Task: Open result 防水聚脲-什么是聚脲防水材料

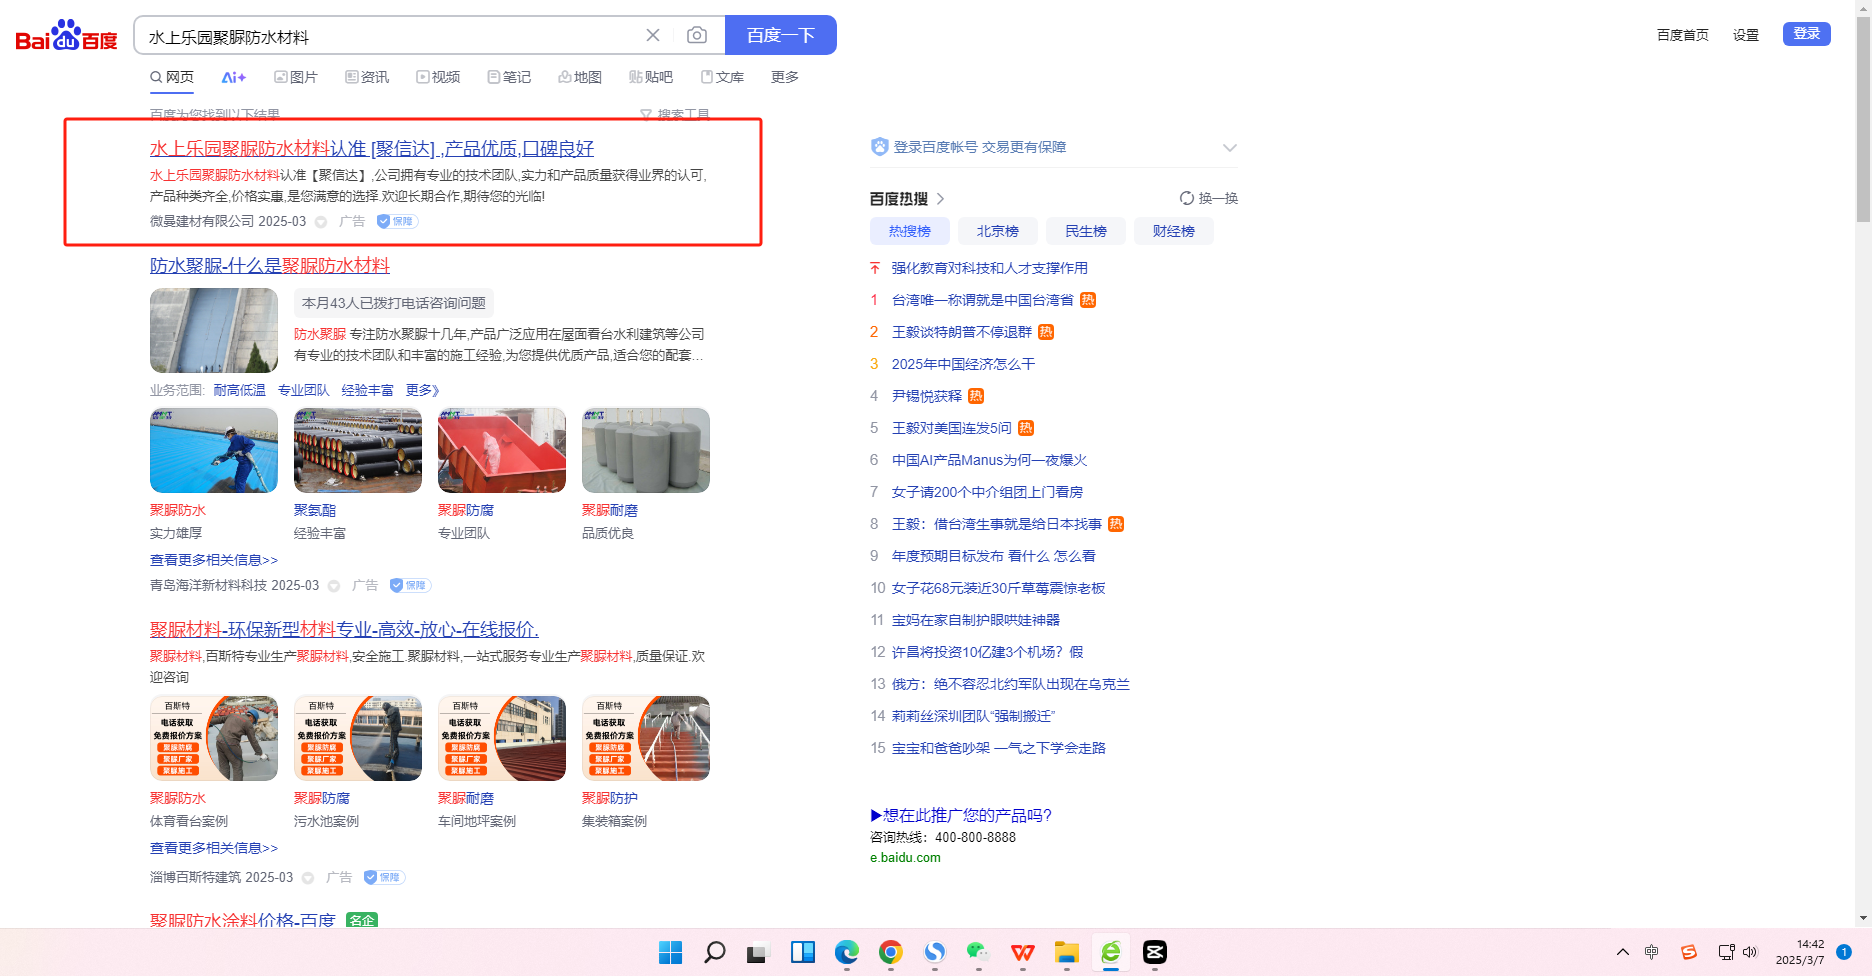Action: 270,266
